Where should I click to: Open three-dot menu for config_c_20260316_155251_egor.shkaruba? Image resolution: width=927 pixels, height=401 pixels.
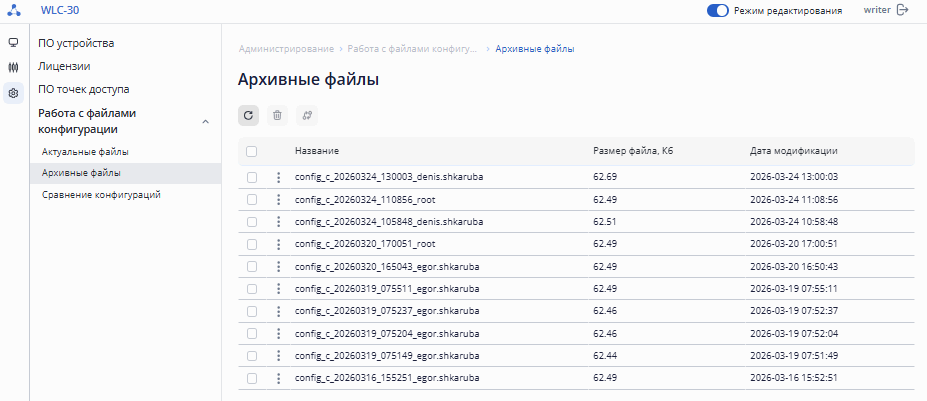coord(278,378)
